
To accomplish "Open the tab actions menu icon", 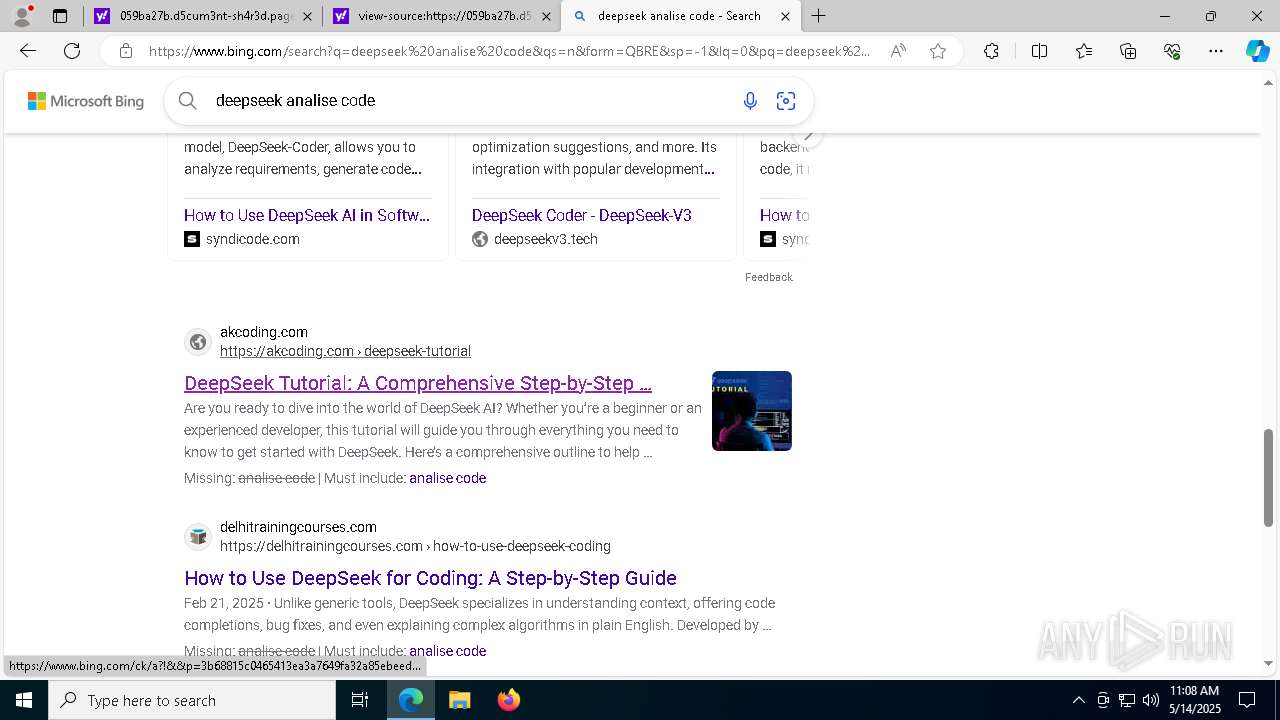I will [x=60, y=16].
